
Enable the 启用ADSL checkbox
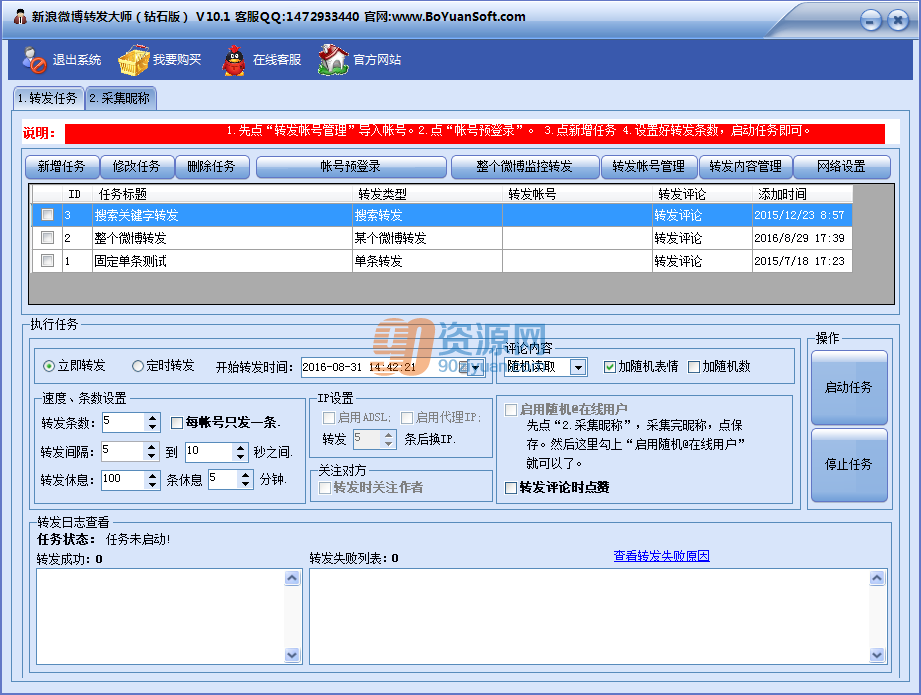point(328,418)
